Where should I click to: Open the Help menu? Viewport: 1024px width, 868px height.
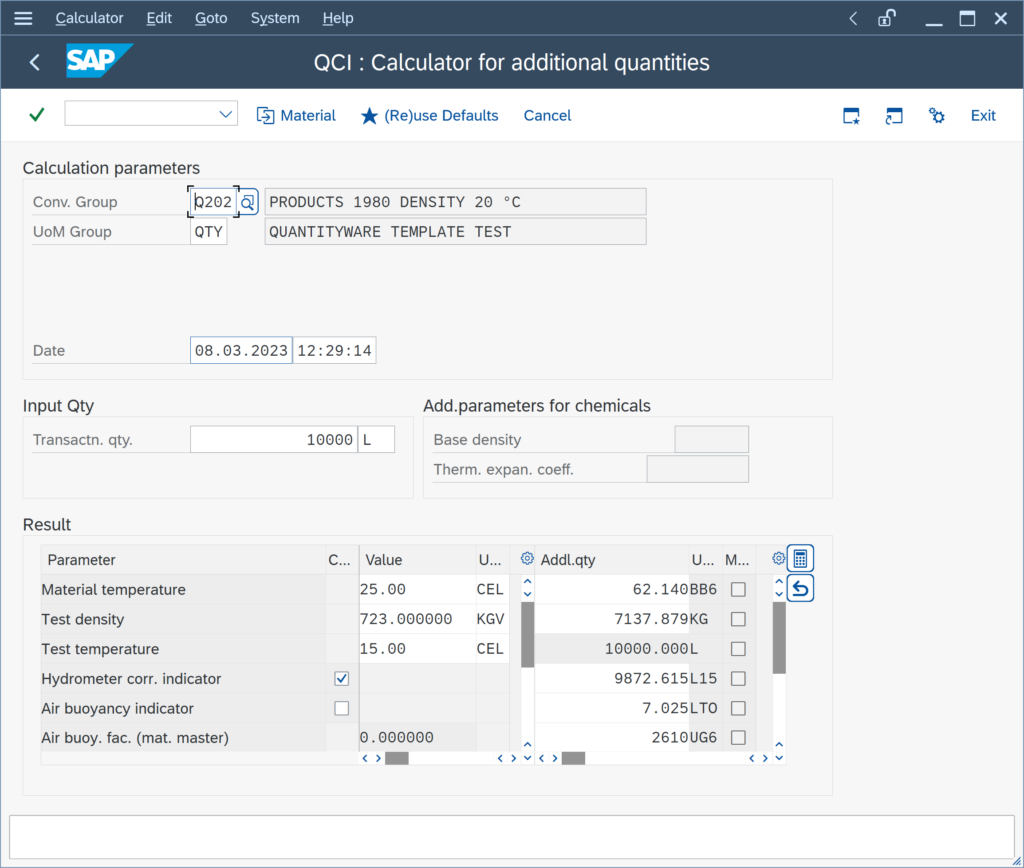click(x=338, y=18)
